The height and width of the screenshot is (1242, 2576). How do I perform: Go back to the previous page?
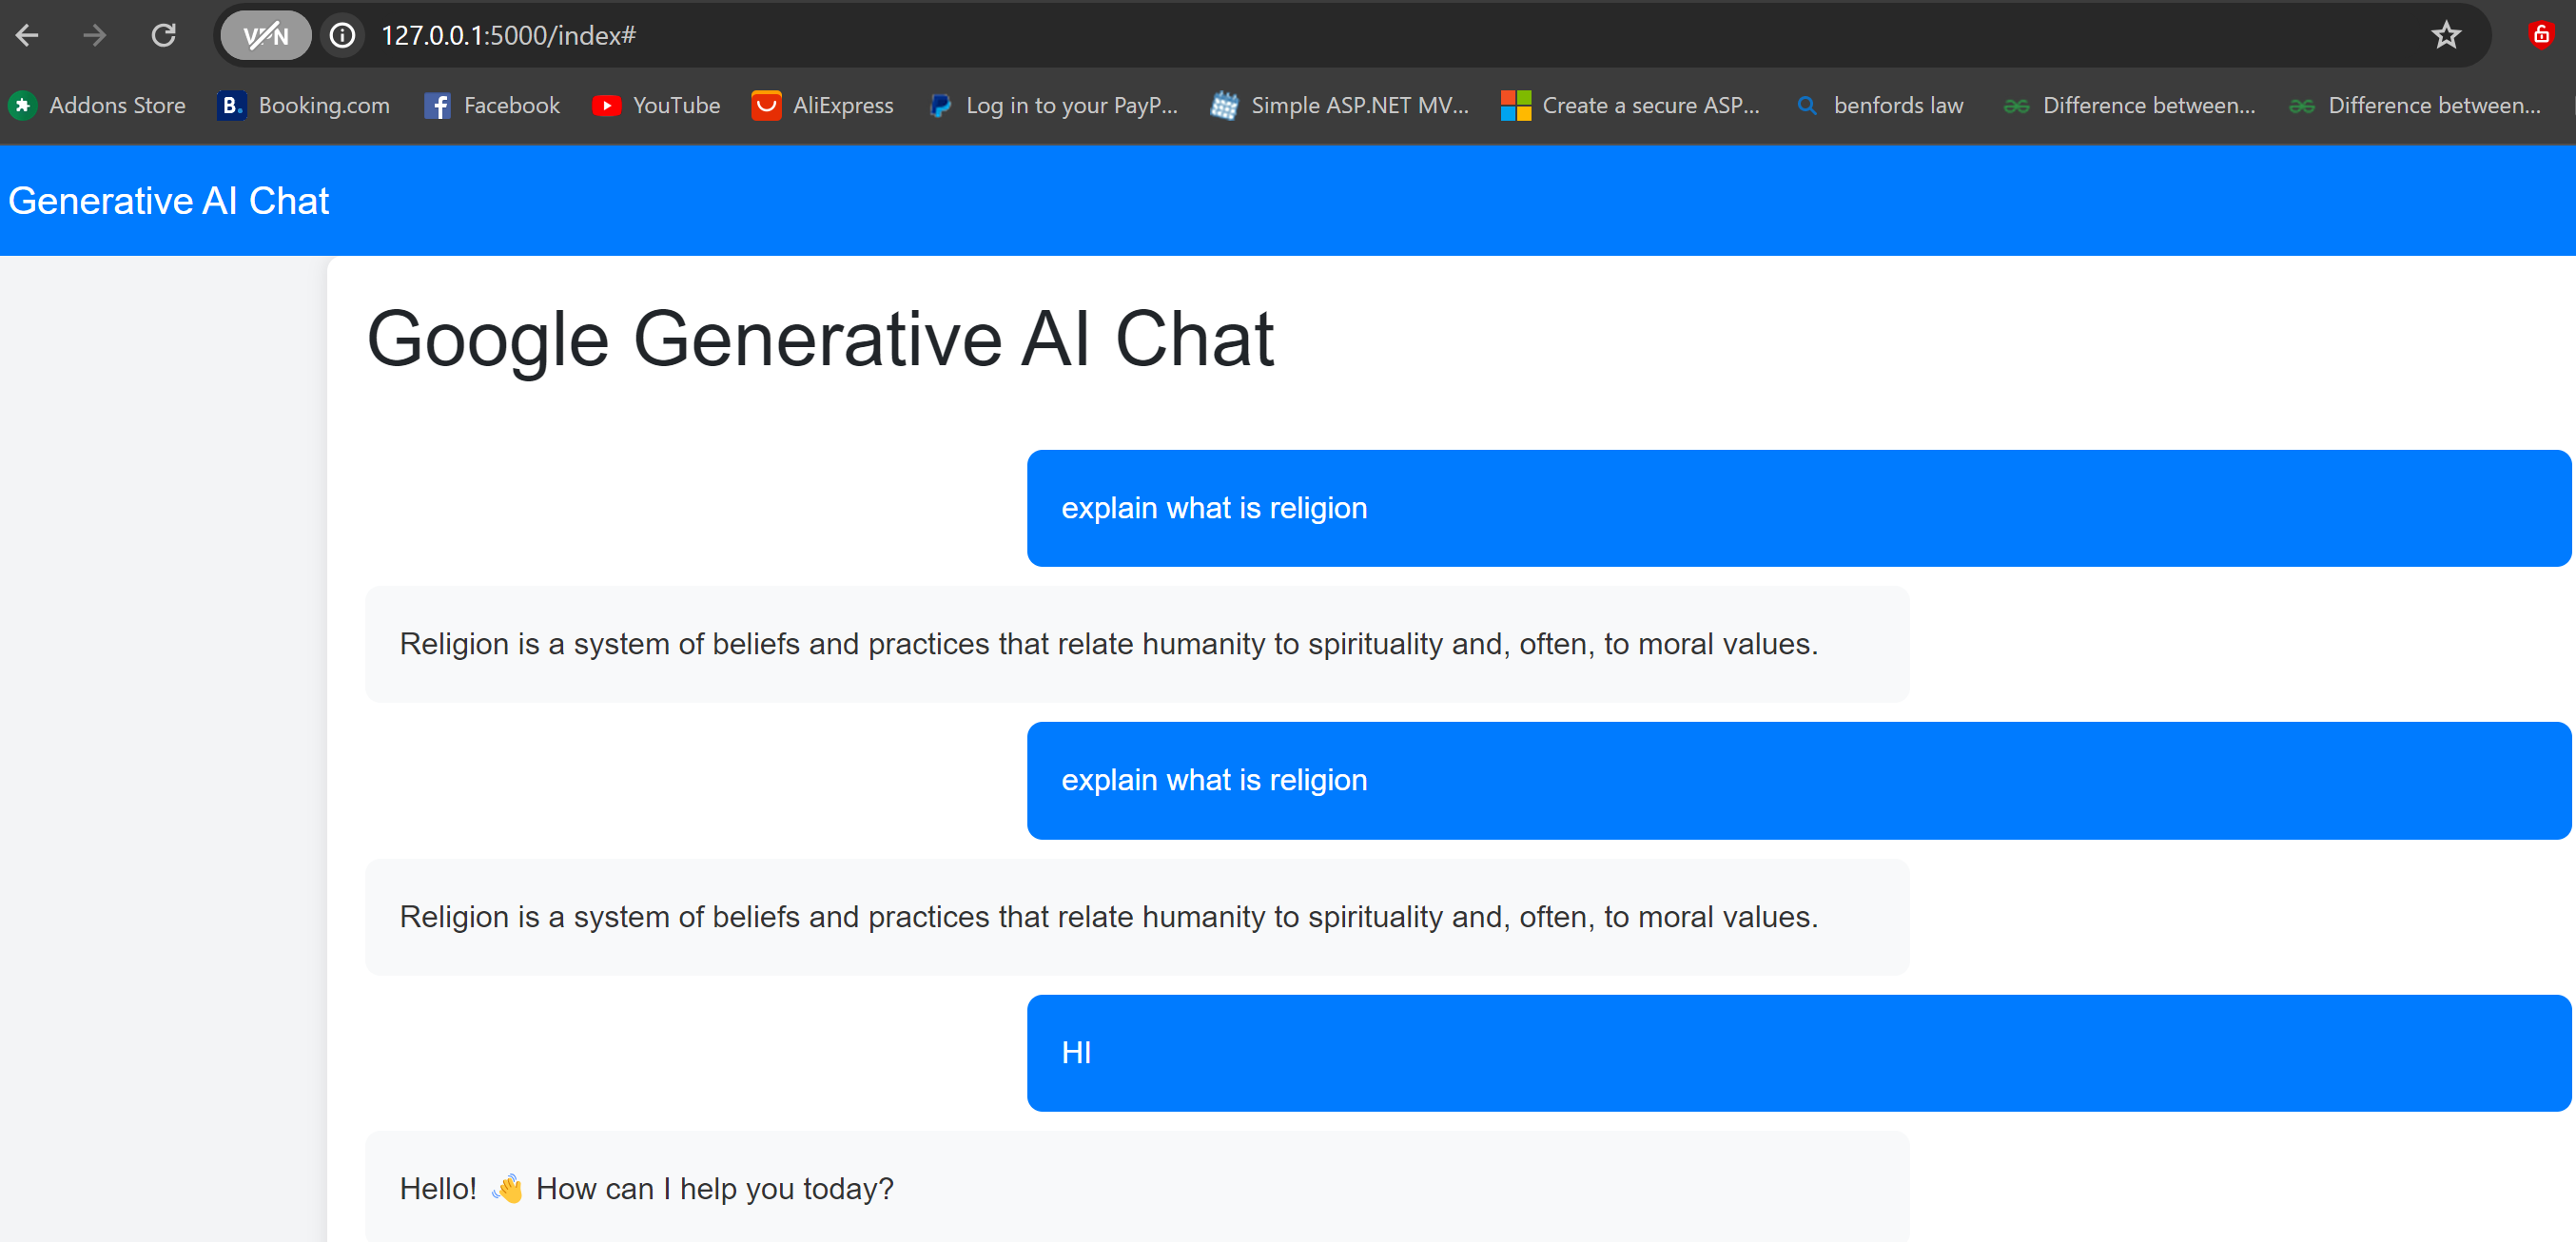pyautogui.click(x=28, y=35)
